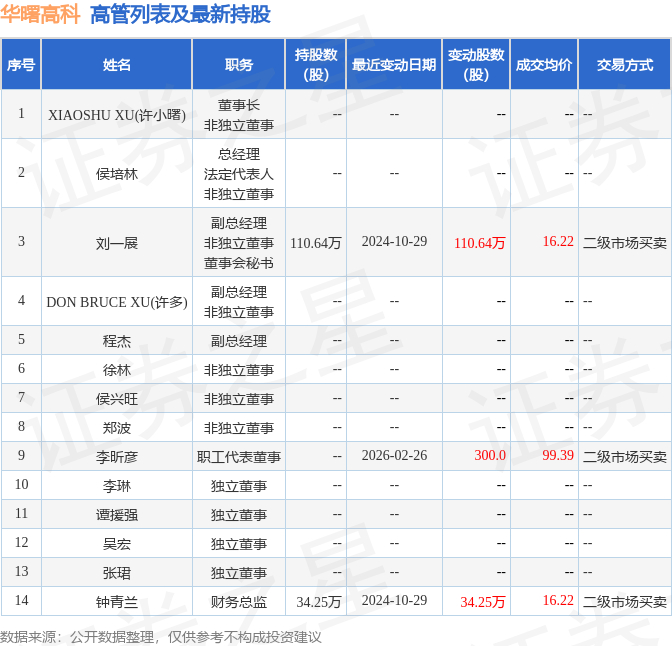
Task: Click the date 2026-02-26
Action: coord(394,455)
